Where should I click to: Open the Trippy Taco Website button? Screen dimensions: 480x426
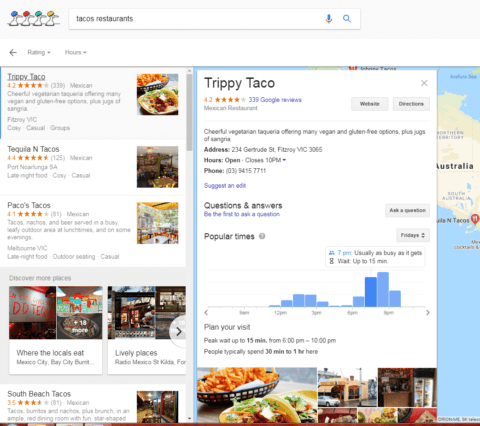[x=370, y=104]
